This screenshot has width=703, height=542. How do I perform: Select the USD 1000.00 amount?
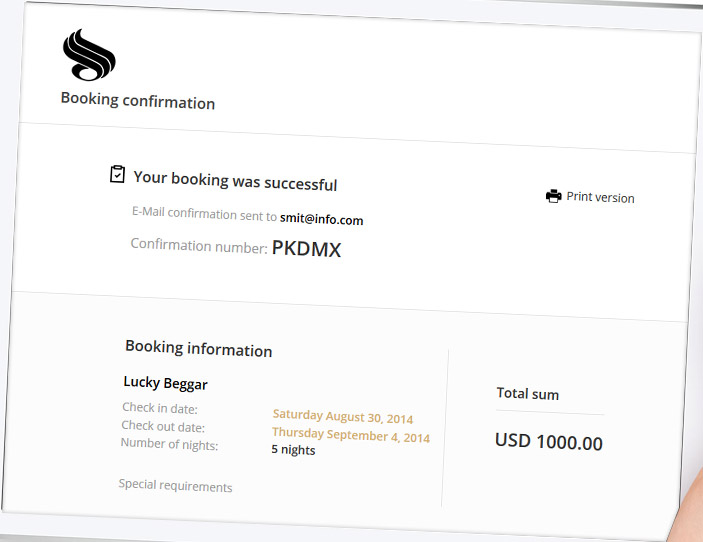(x=548, y=442)
